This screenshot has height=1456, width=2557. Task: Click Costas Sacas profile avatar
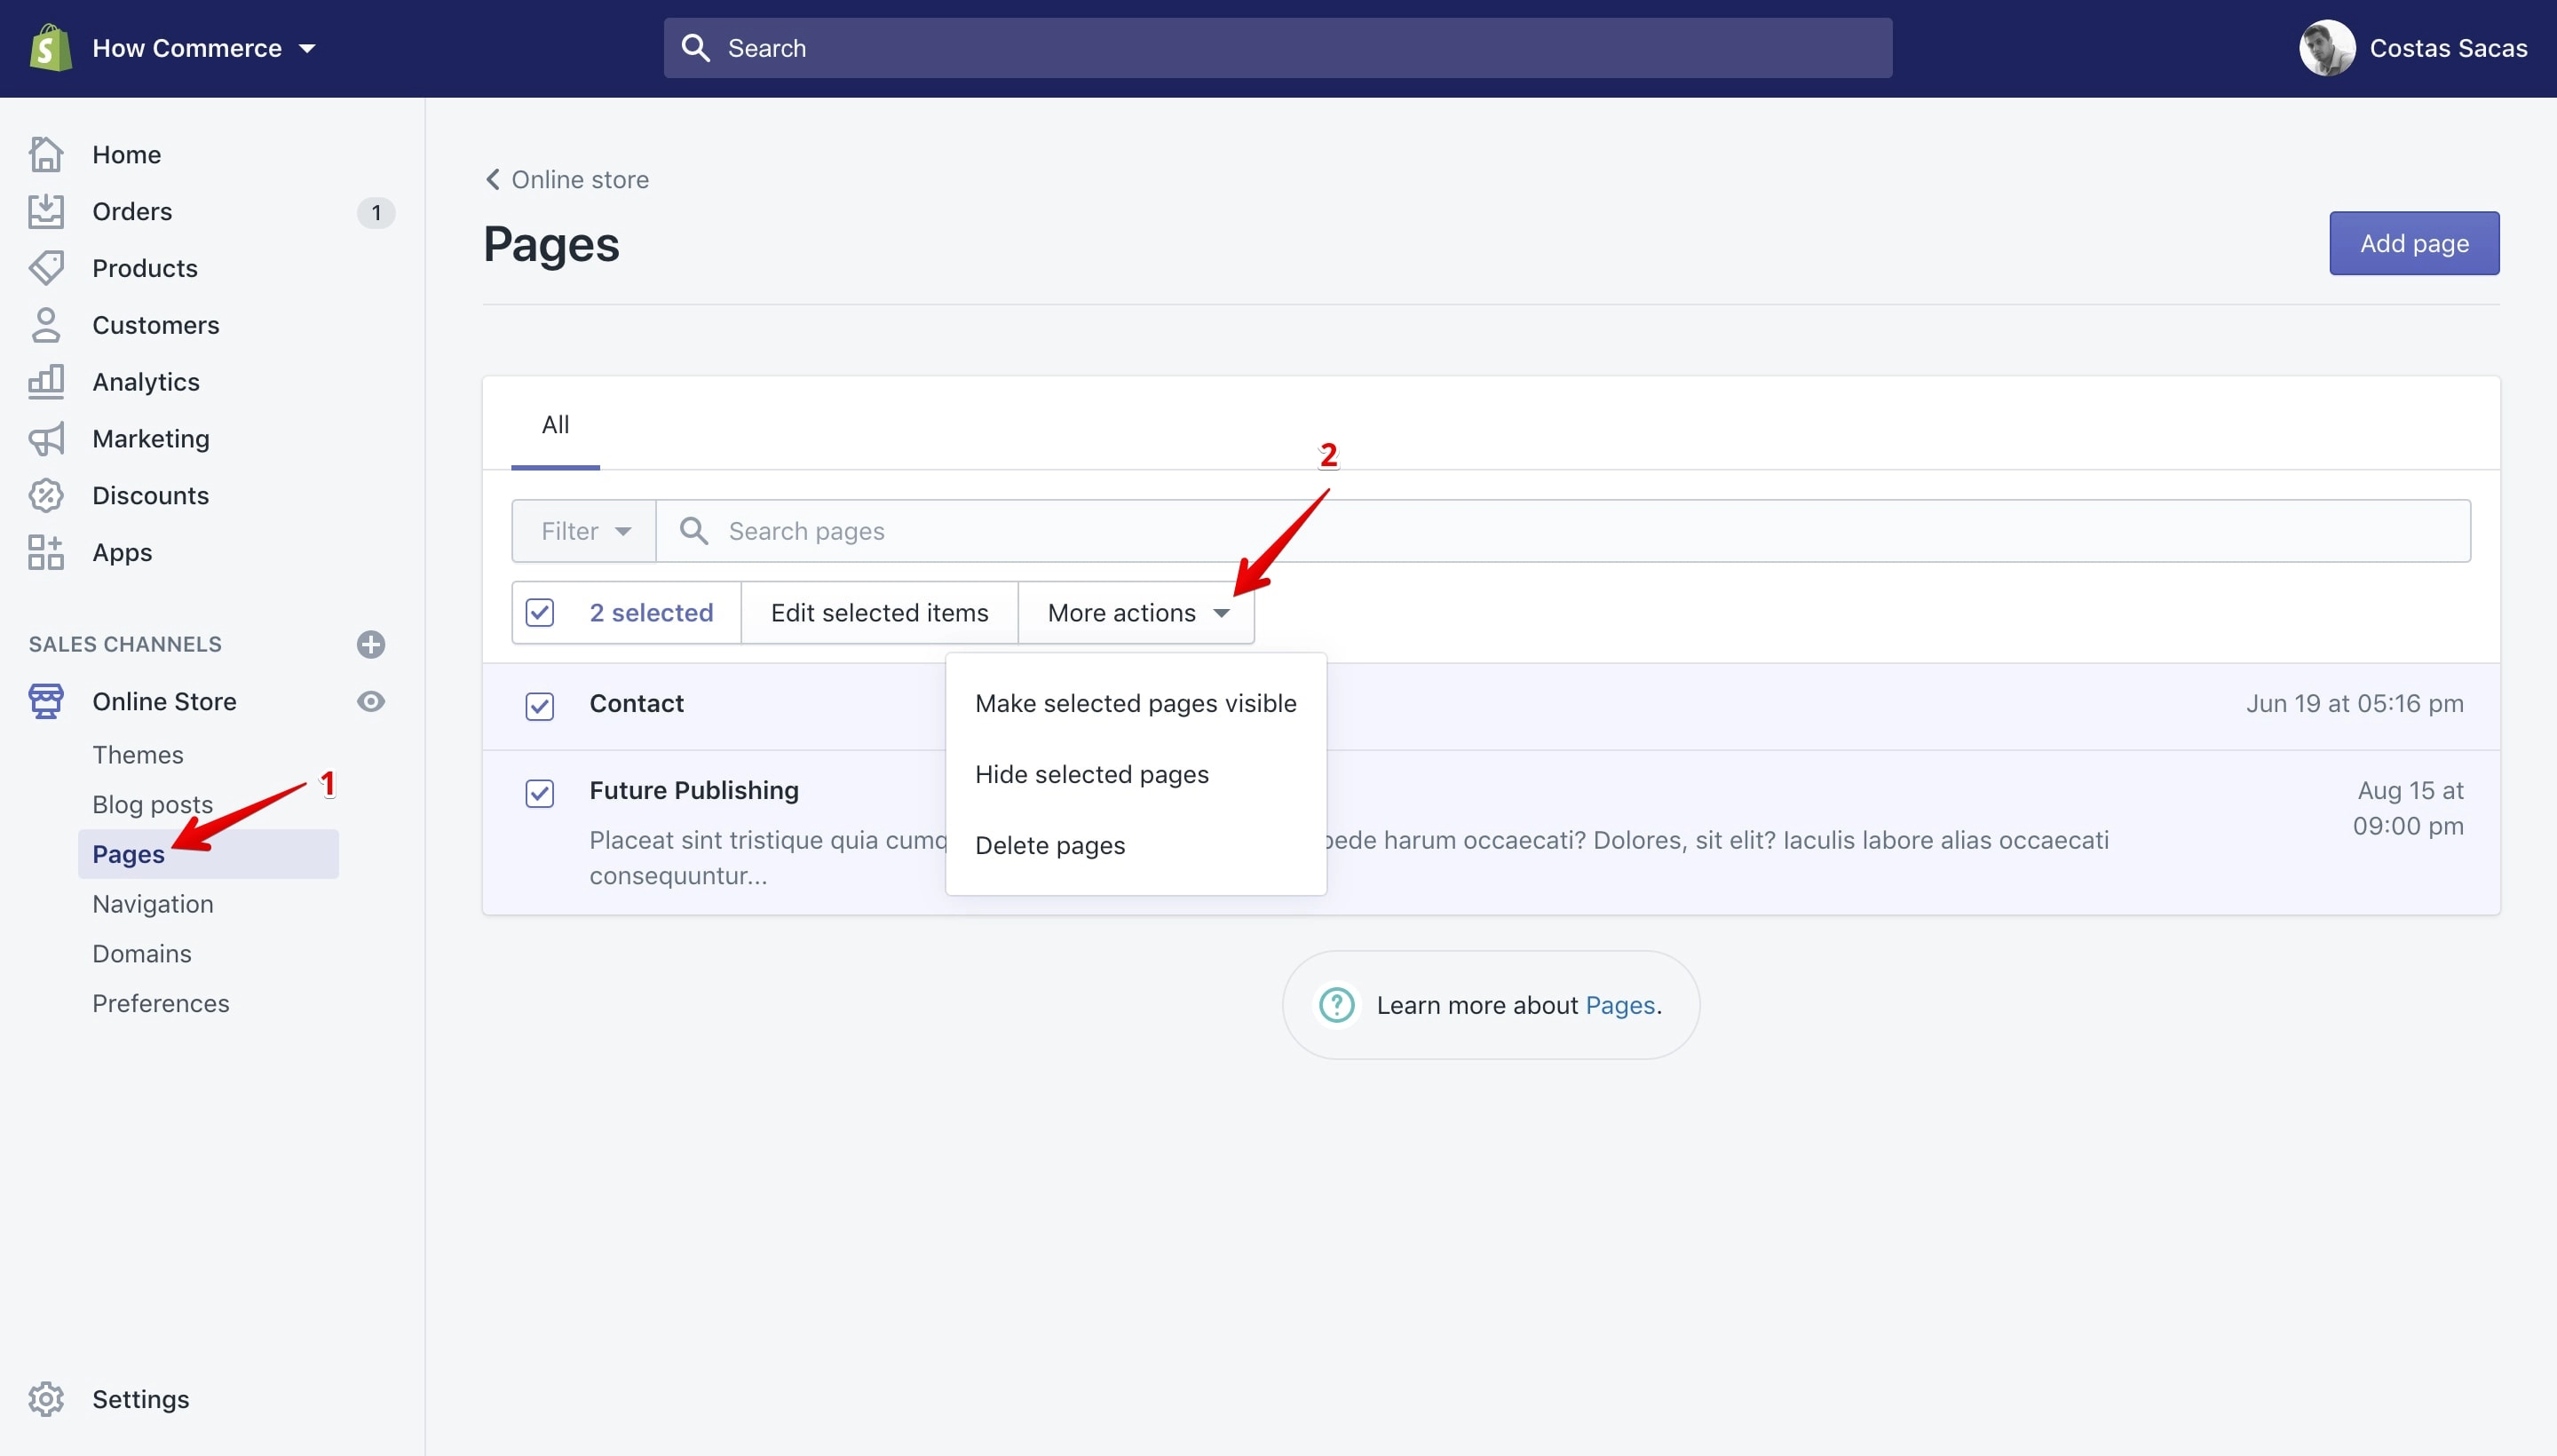(x=2327, y=48)
